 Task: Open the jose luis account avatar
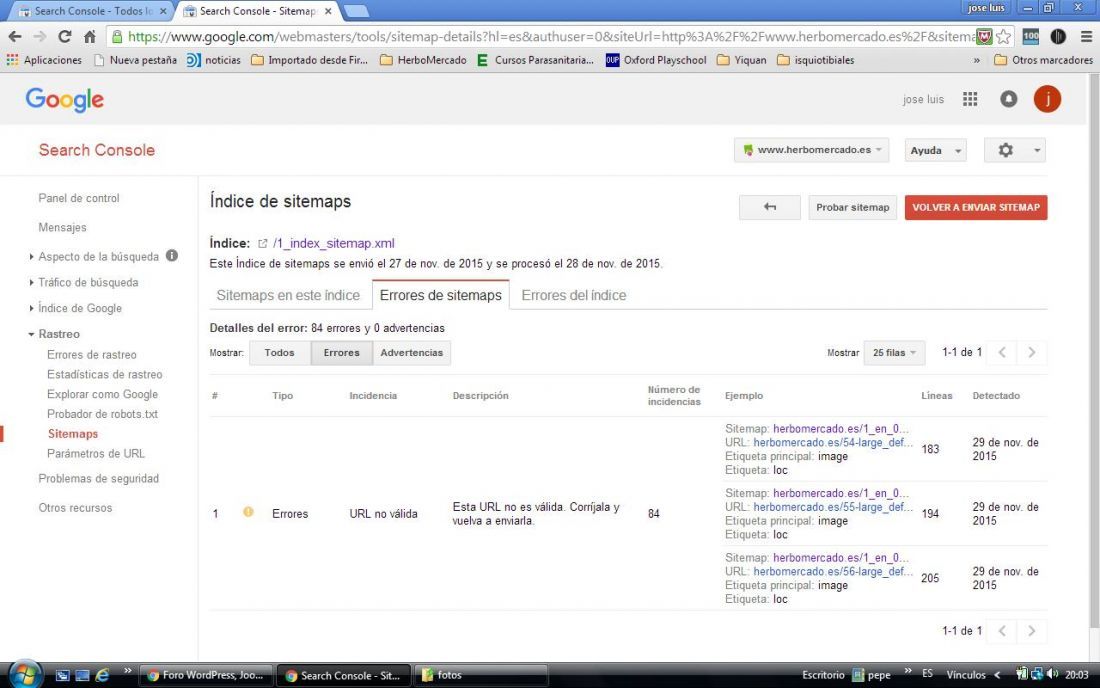pos(1047,99)
